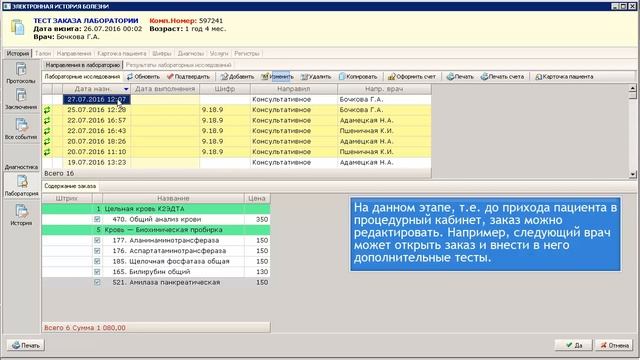The height and width of the screenshot is (360, 640).
Task: Toggle checkbox for 470. Общий анализ крови
Action: [x=97, y=219]
